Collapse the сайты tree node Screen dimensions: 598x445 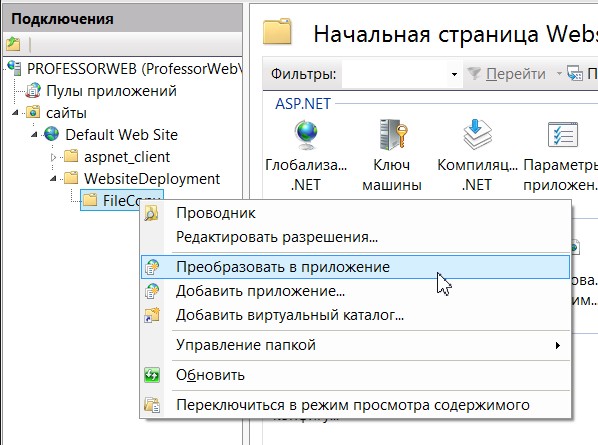[x=15, y=113]
